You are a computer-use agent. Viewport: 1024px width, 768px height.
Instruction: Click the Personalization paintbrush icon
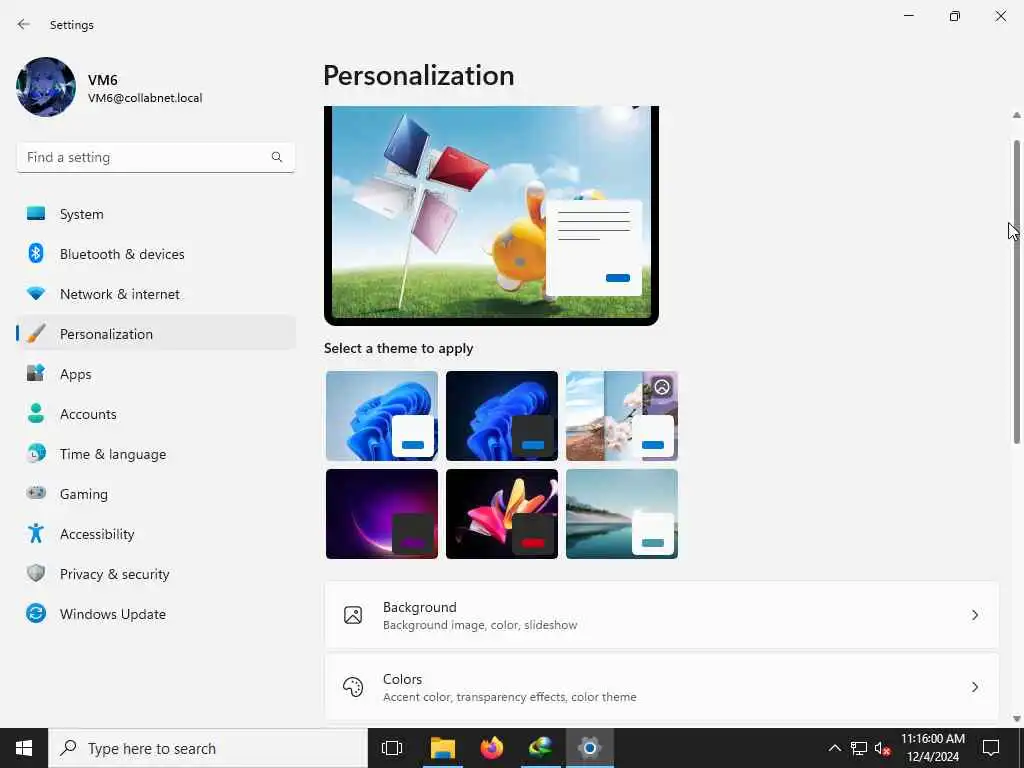[x=36, y=334]
